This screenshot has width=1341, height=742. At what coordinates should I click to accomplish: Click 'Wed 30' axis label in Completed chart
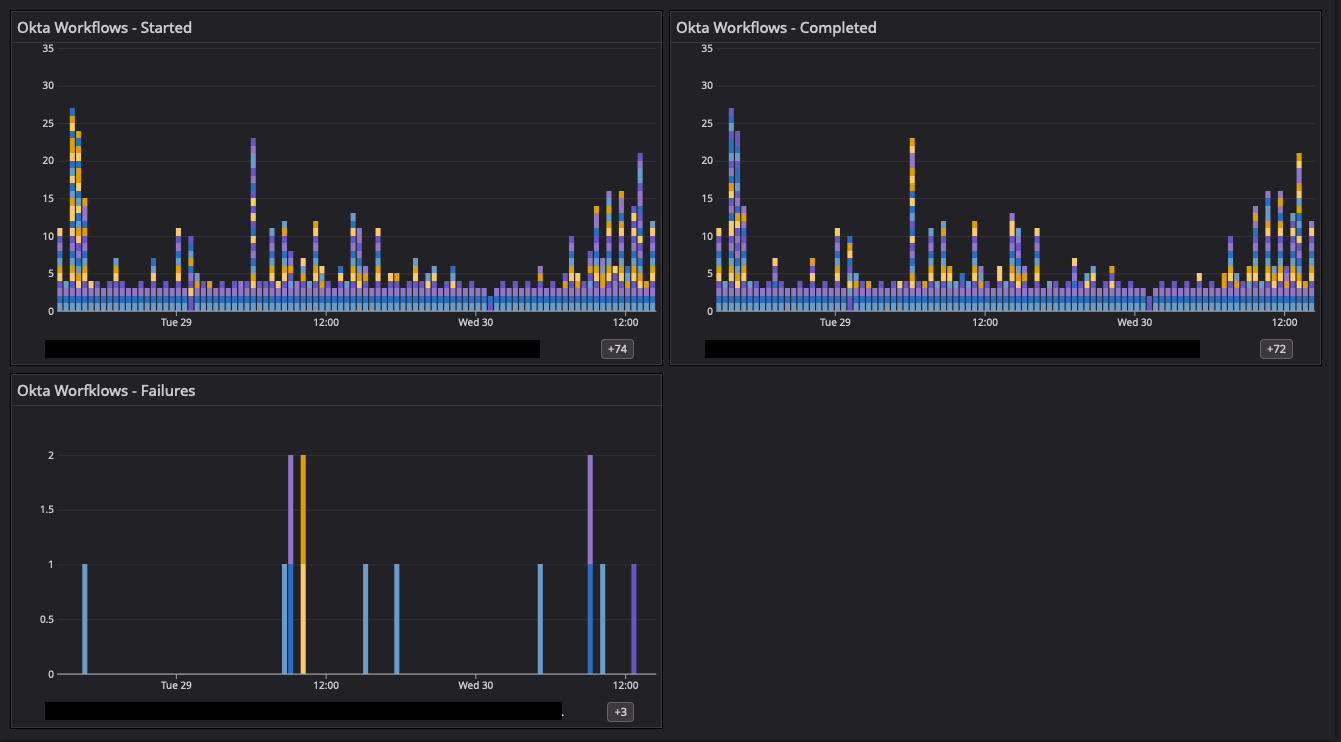click(1134, 322)
